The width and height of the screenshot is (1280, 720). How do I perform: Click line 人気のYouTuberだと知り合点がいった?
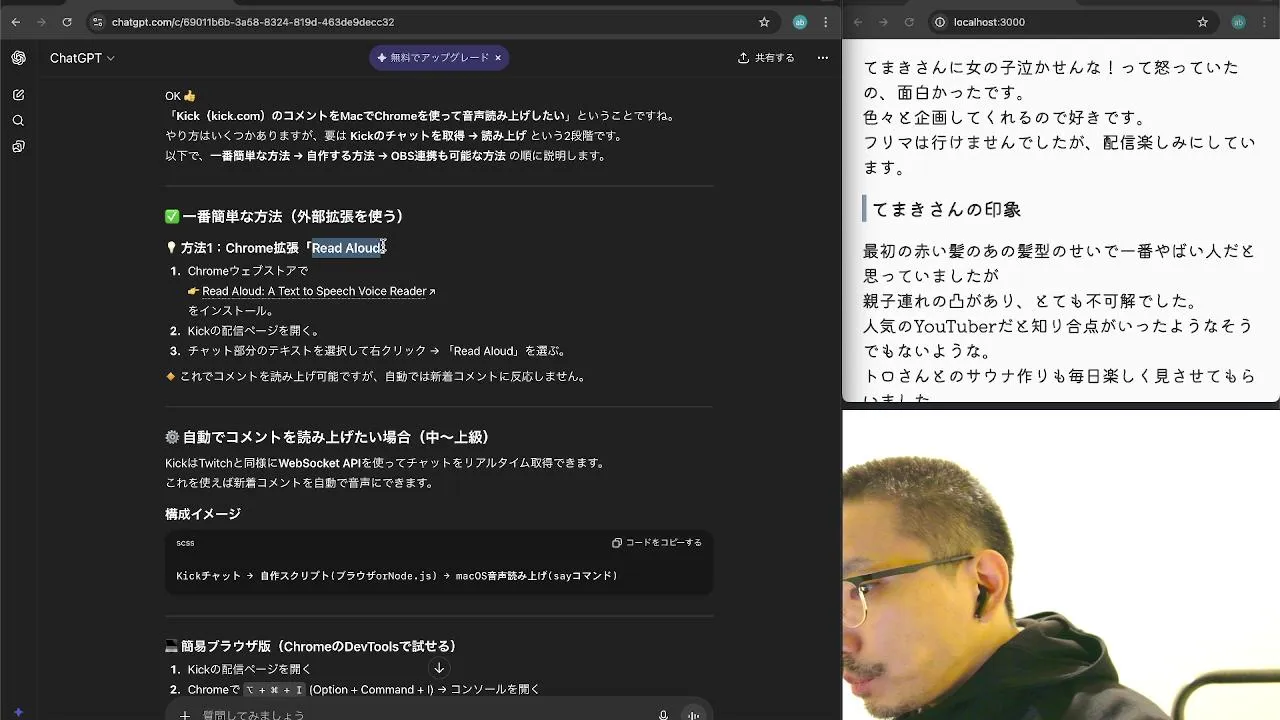coord(1058,337)
